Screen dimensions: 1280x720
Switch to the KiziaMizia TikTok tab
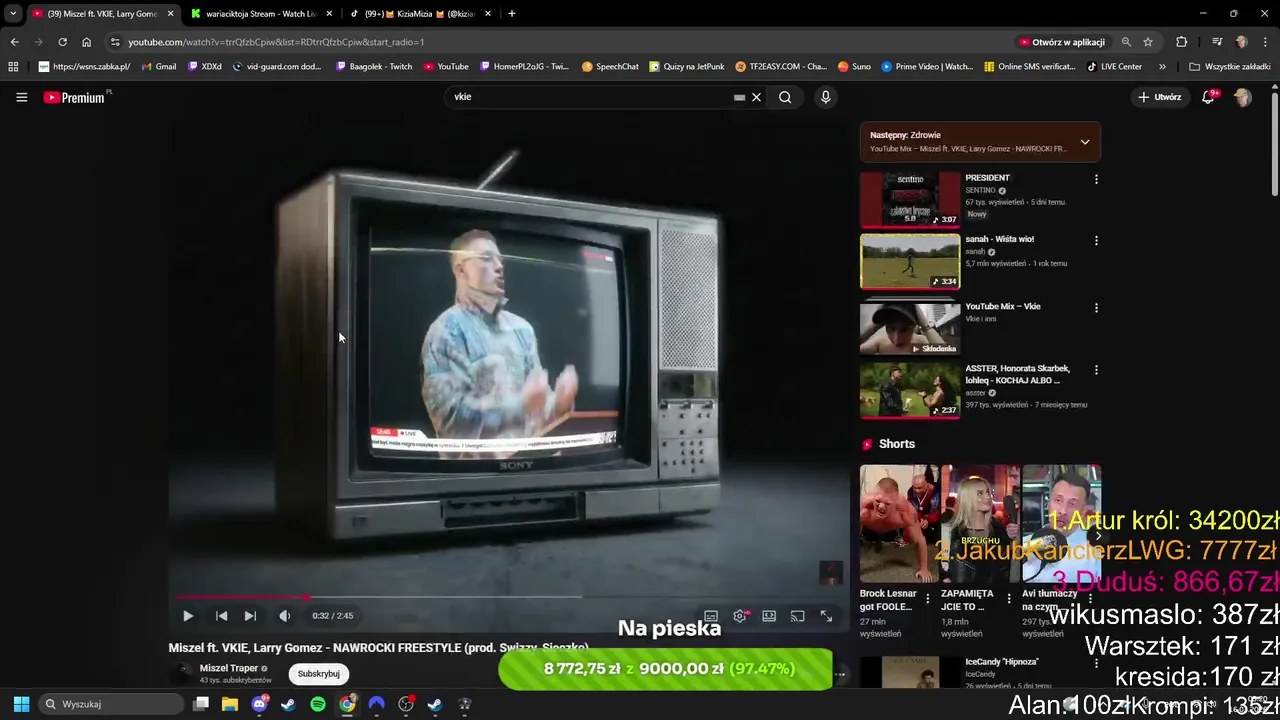tap(421, 14)
